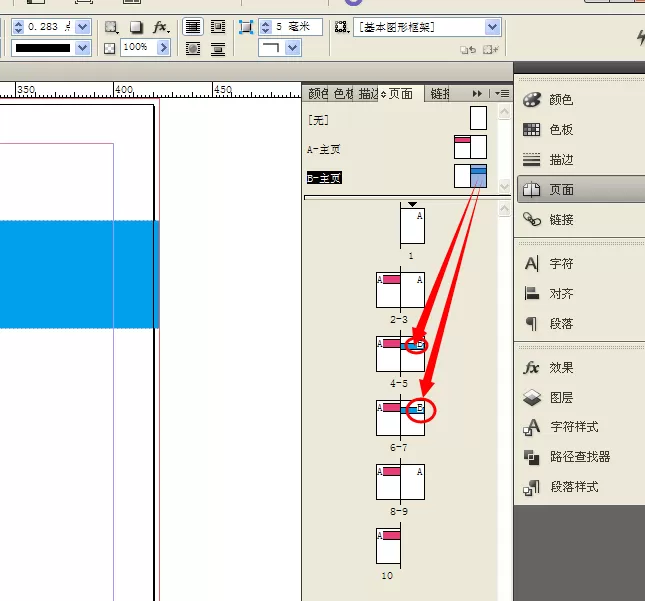Screen dimensions: 645x601
Task: Click the drop shadow icon in toolbar
Action: [136, 27]
